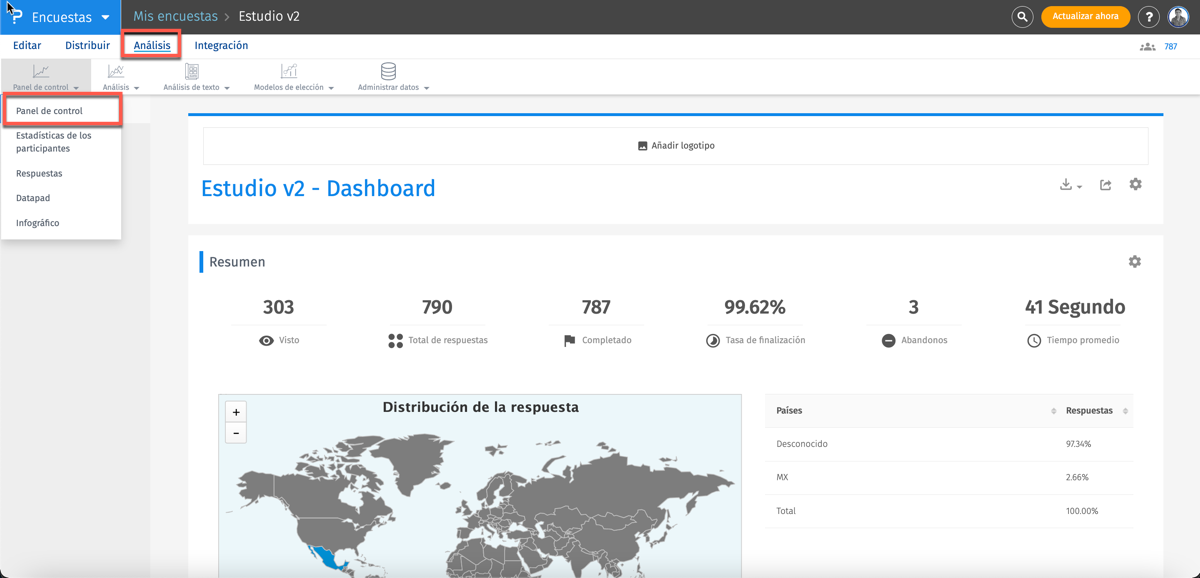
Task: Click the Añadir logotipo area
Action: [x=676, y=146]
